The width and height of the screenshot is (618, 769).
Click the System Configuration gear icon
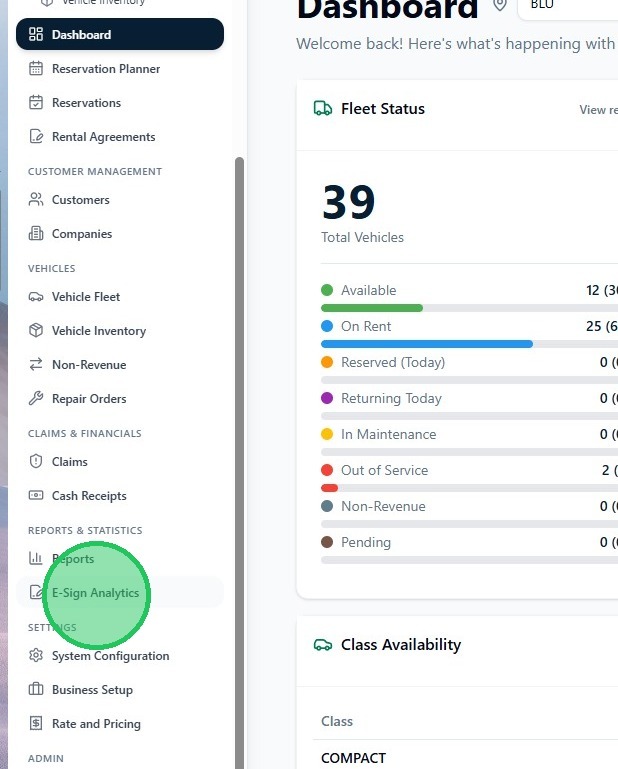36,656
